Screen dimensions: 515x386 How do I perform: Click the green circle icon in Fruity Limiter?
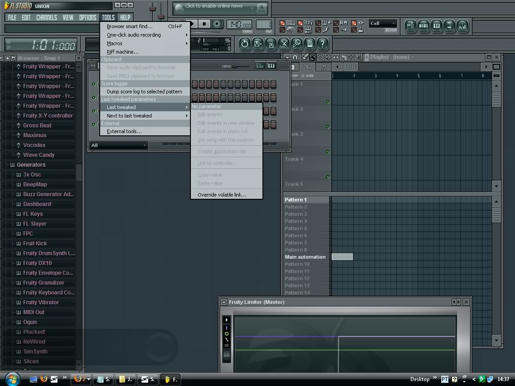pyautogui.click(x=227, y=334)
